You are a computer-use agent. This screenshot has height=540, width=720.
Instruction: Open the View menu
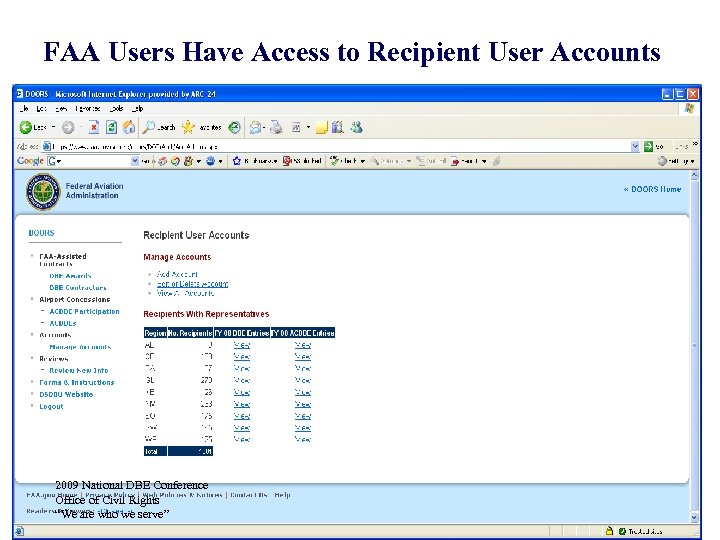click(61, 109)
